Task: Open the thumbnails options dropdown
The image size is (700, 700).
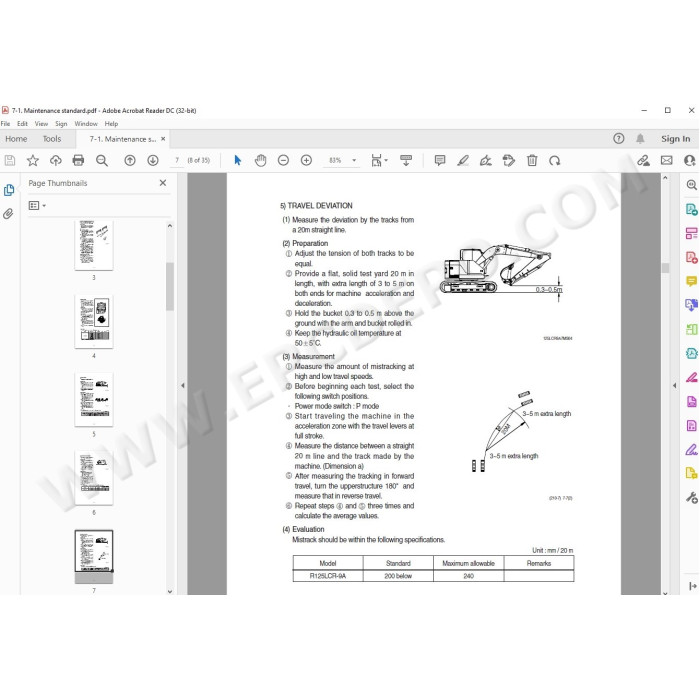Action: 37,205
